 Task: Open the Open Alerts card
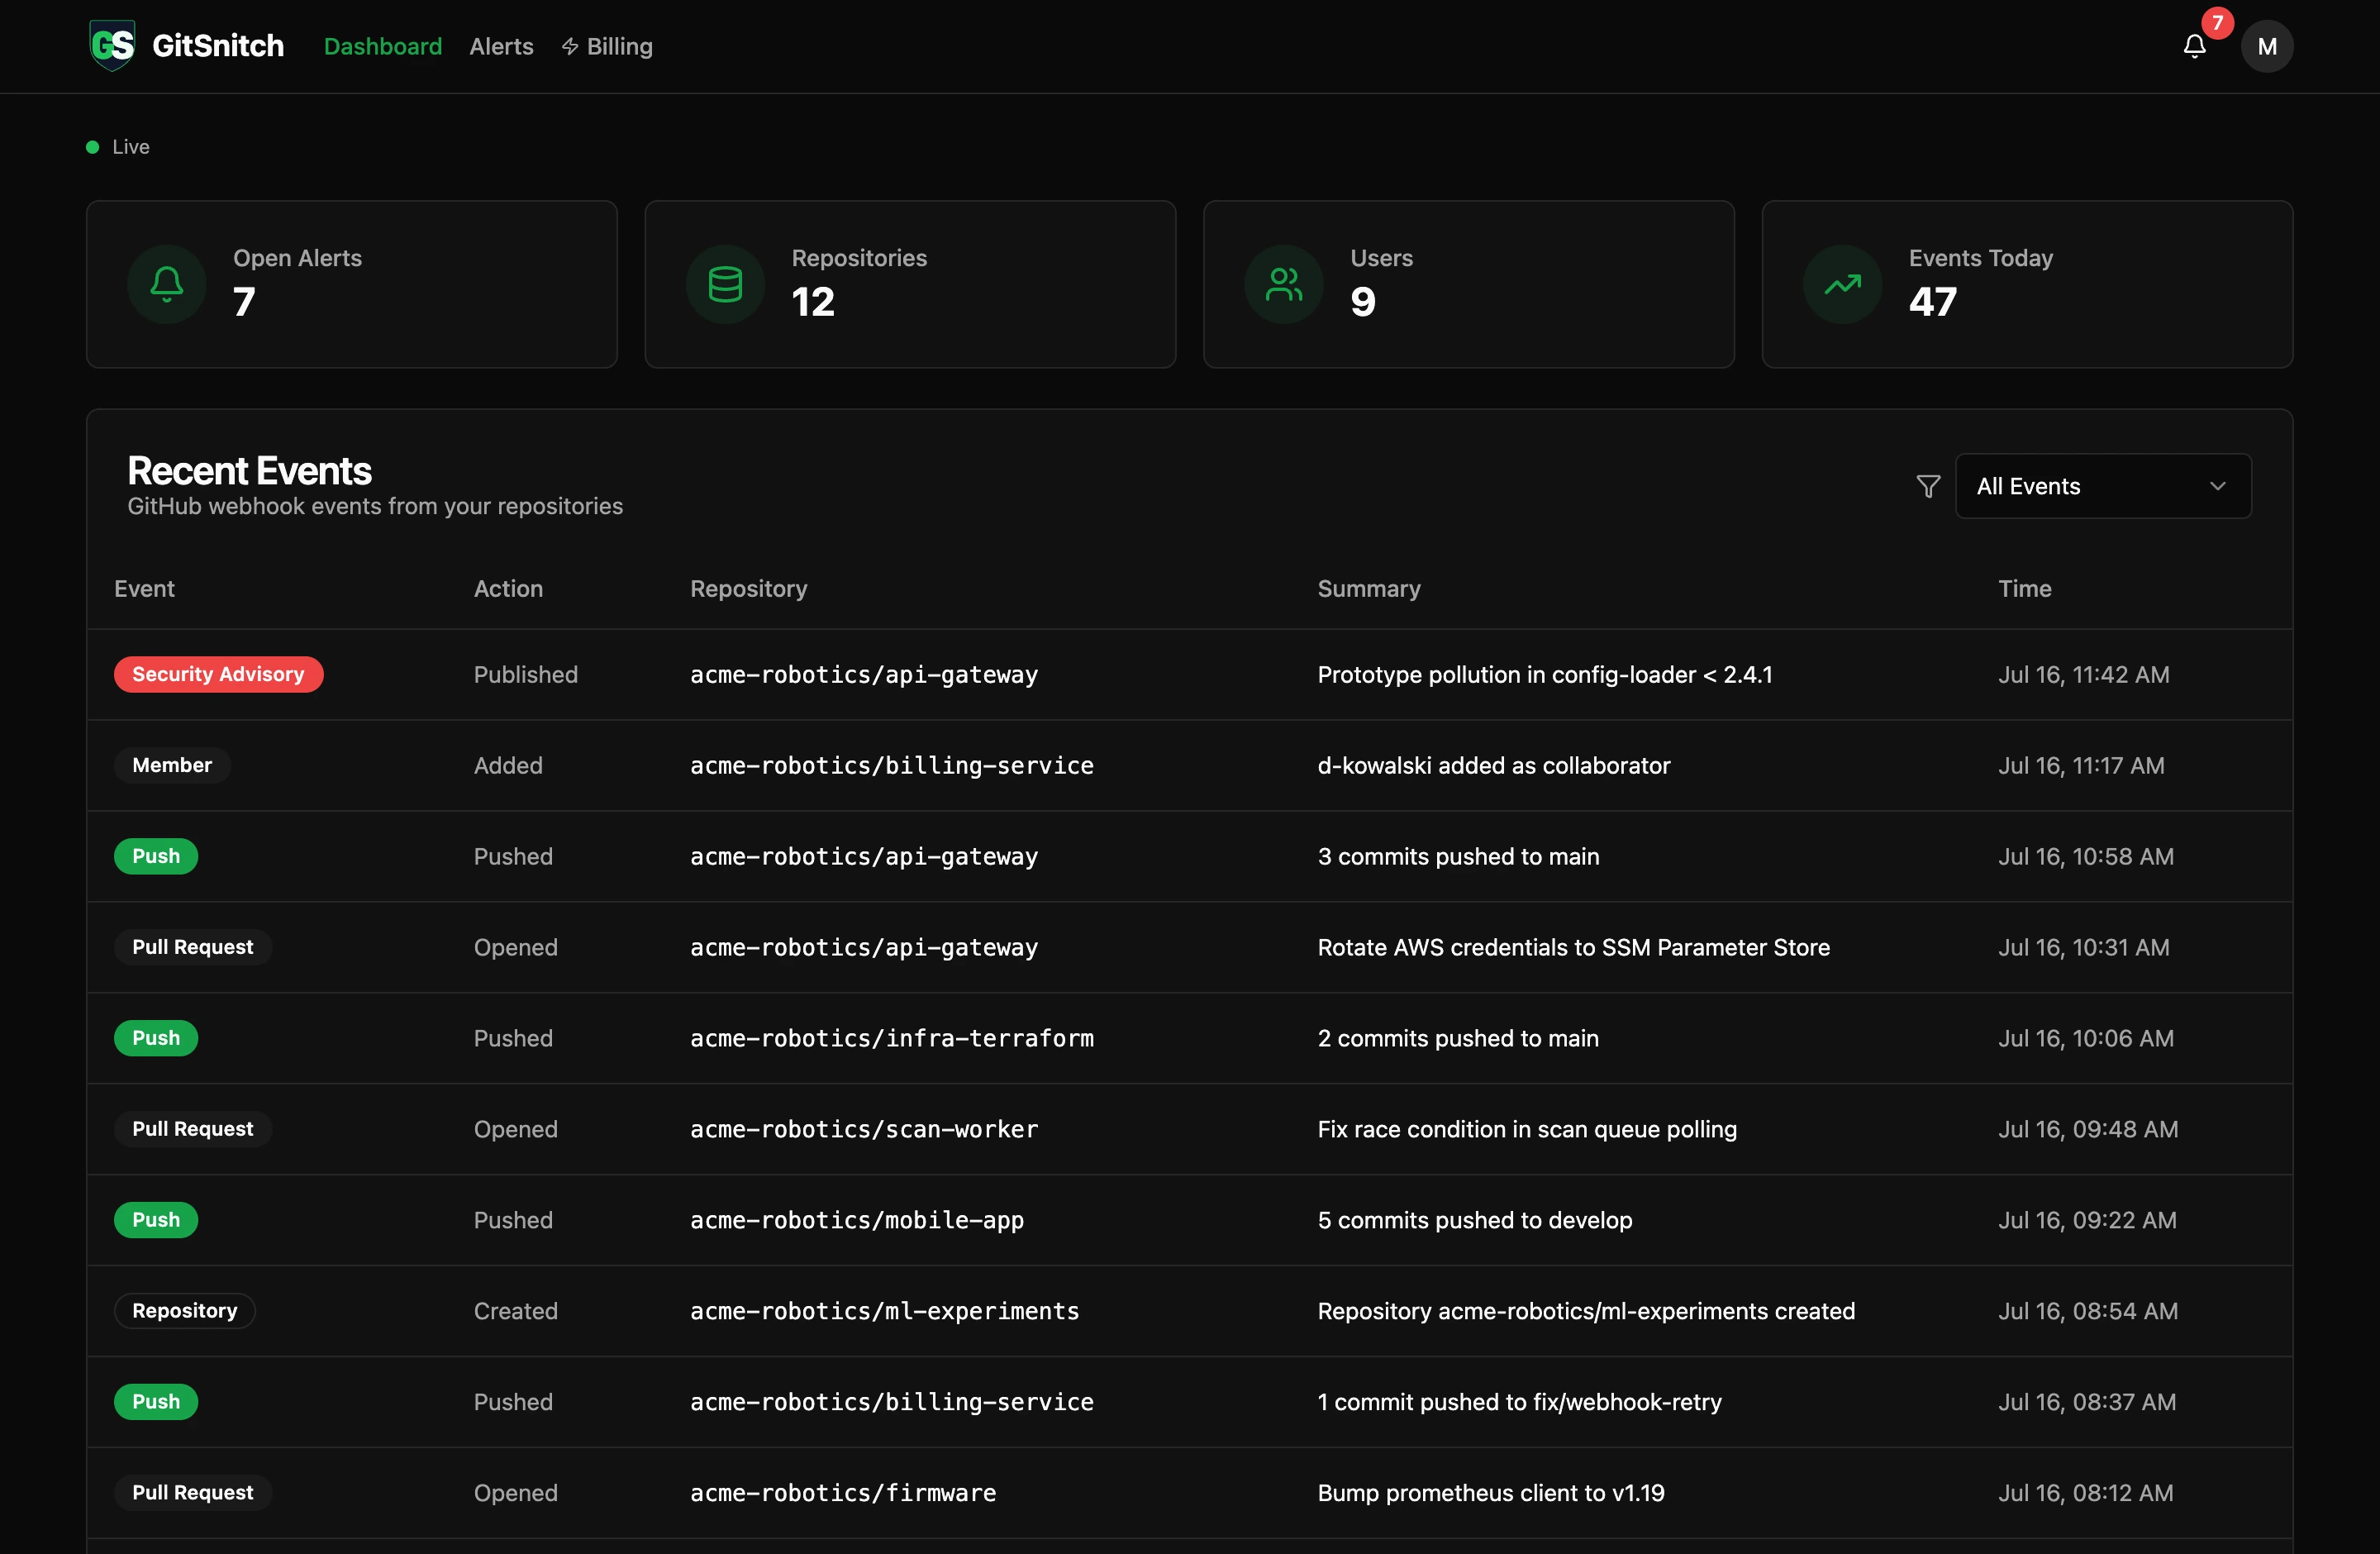[352, 284]
